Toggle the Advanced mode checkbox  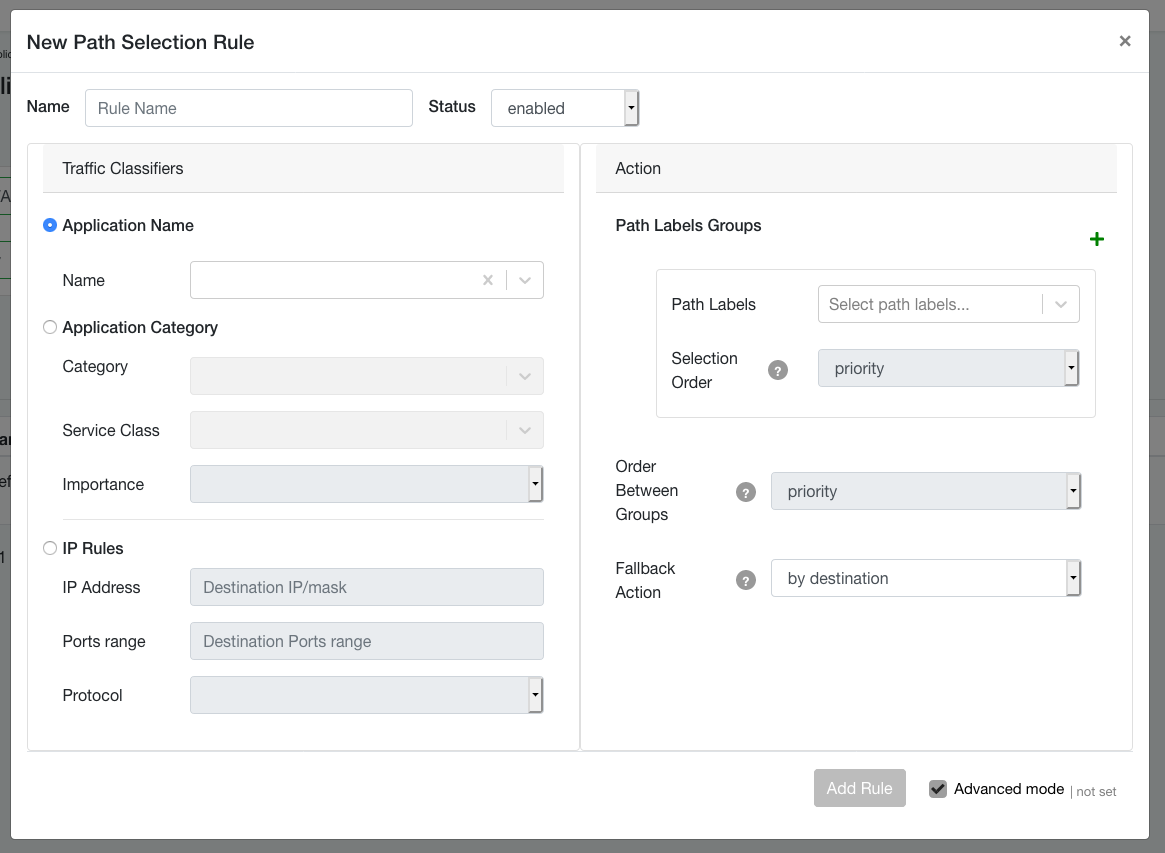click(937, 789)
